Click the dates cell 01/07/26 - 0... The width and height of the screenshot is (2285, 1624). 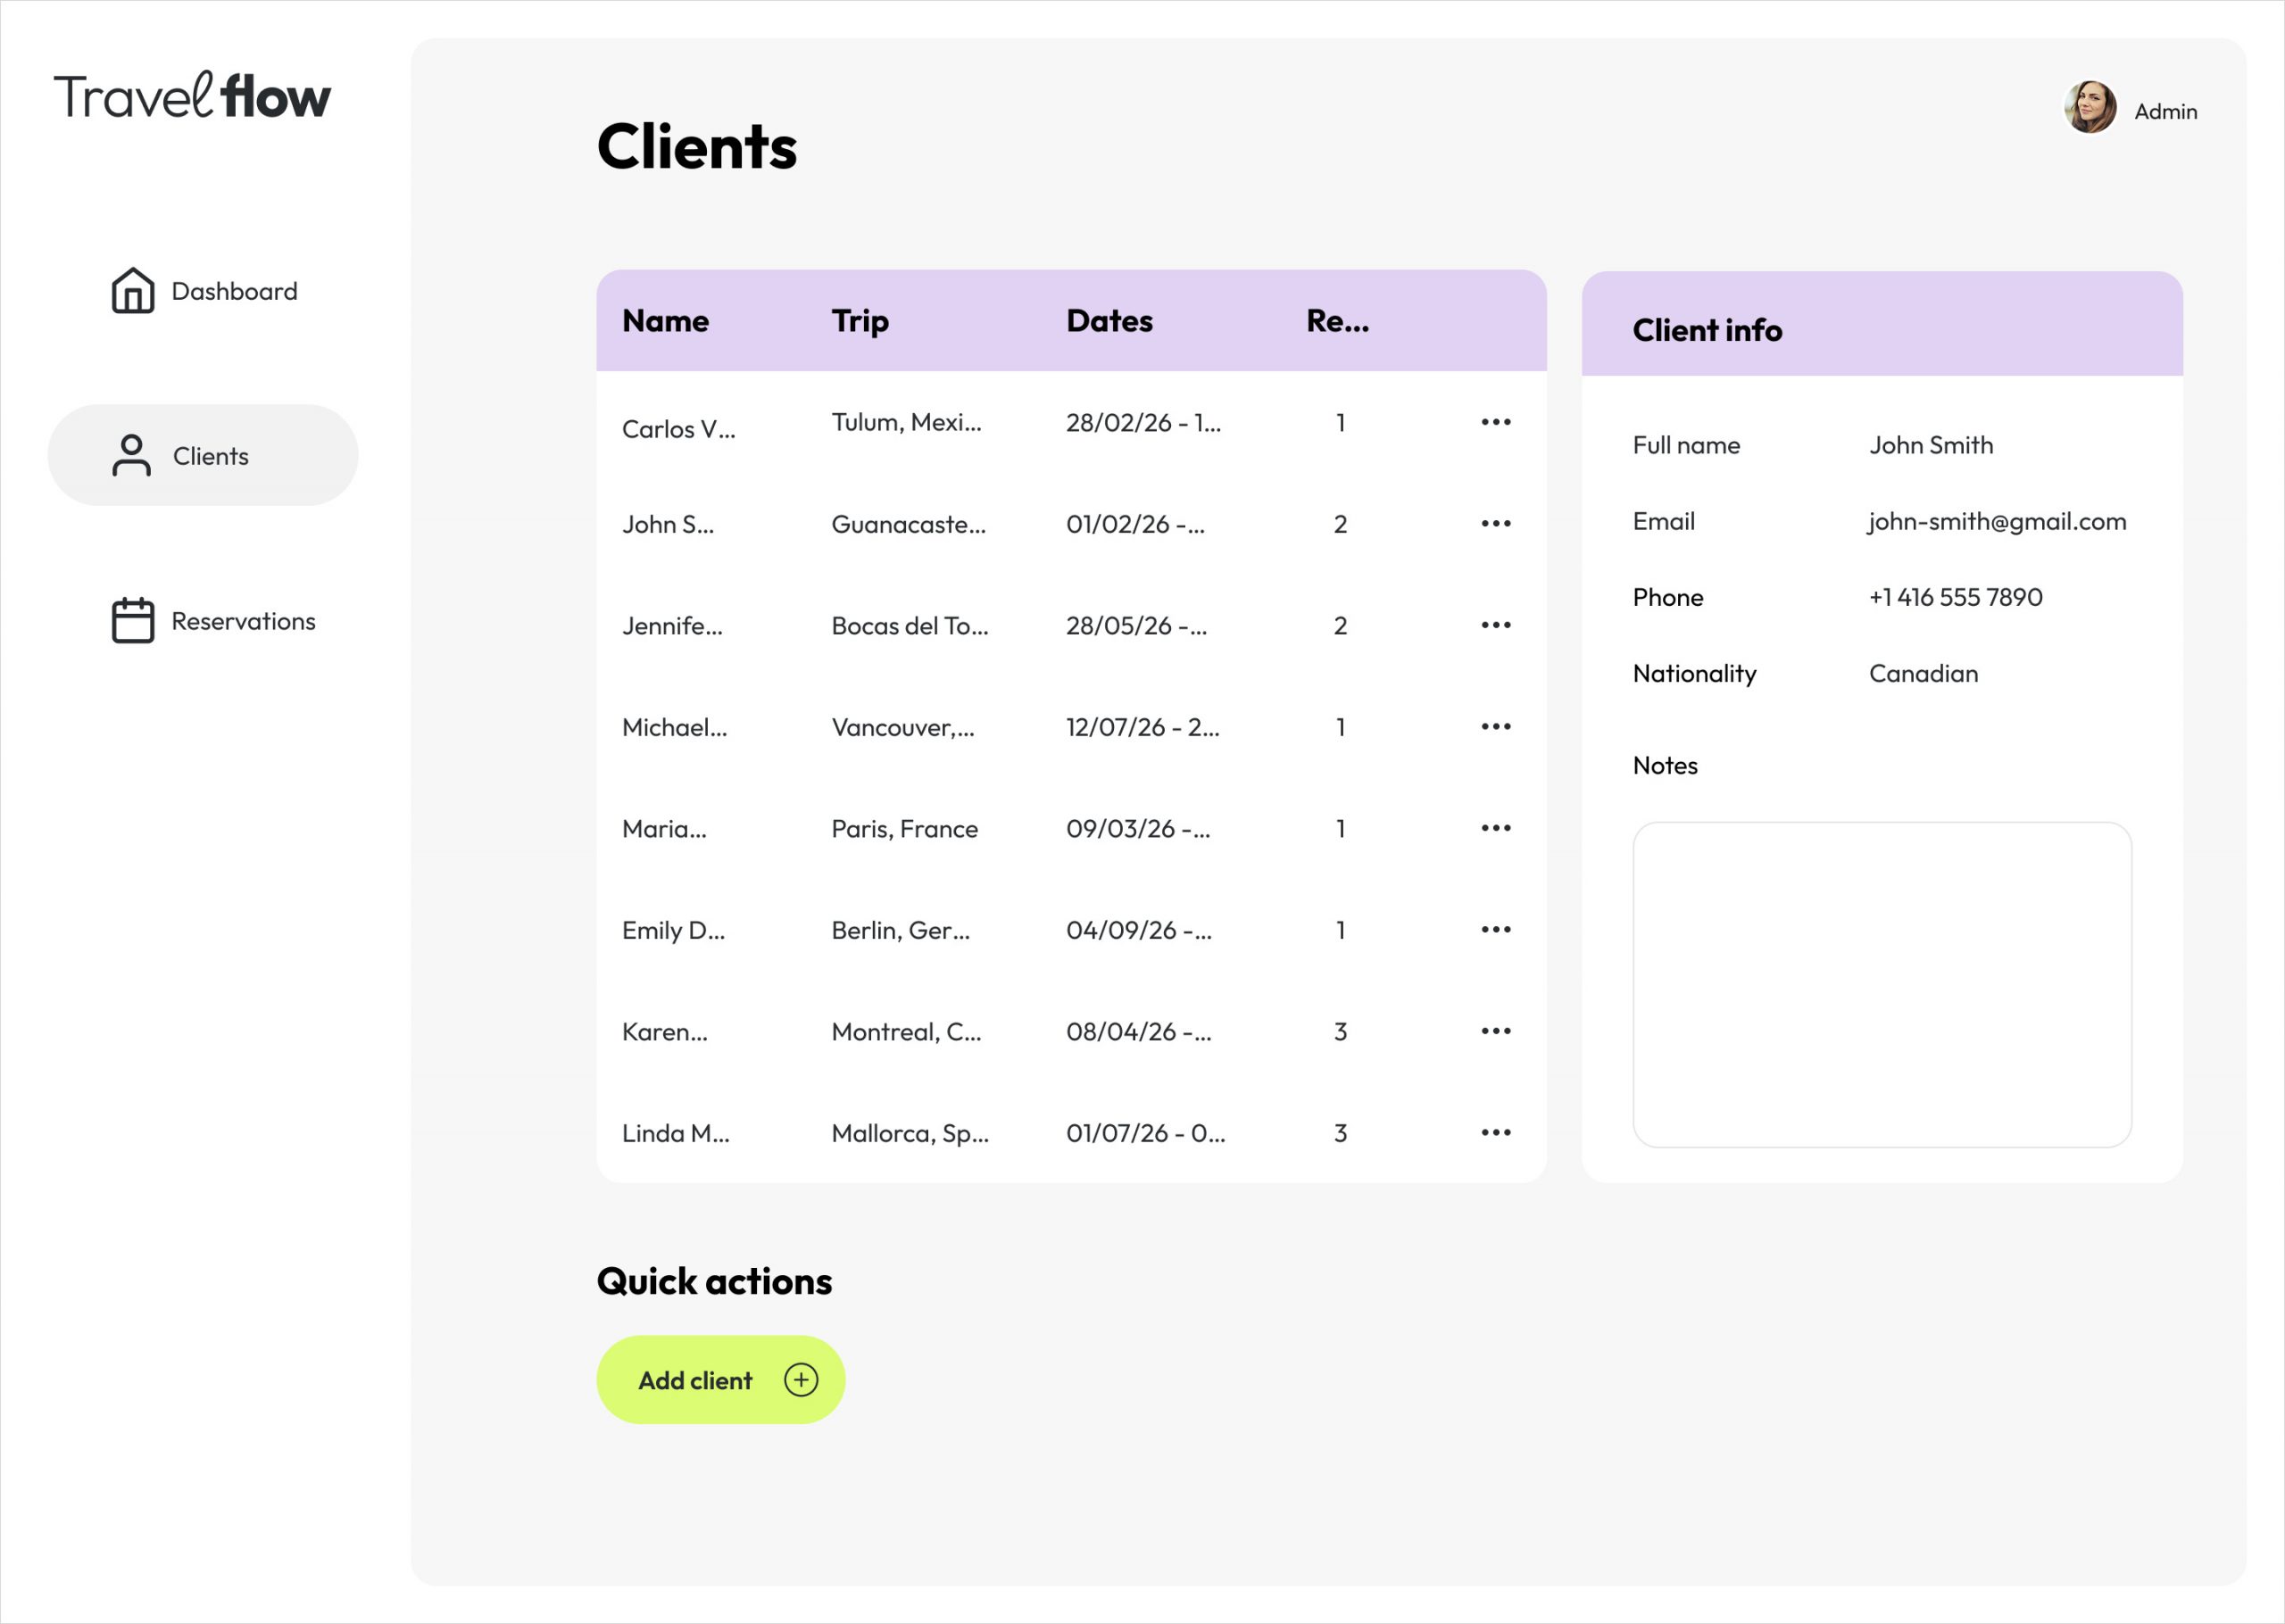[x=1145, y=1133]
